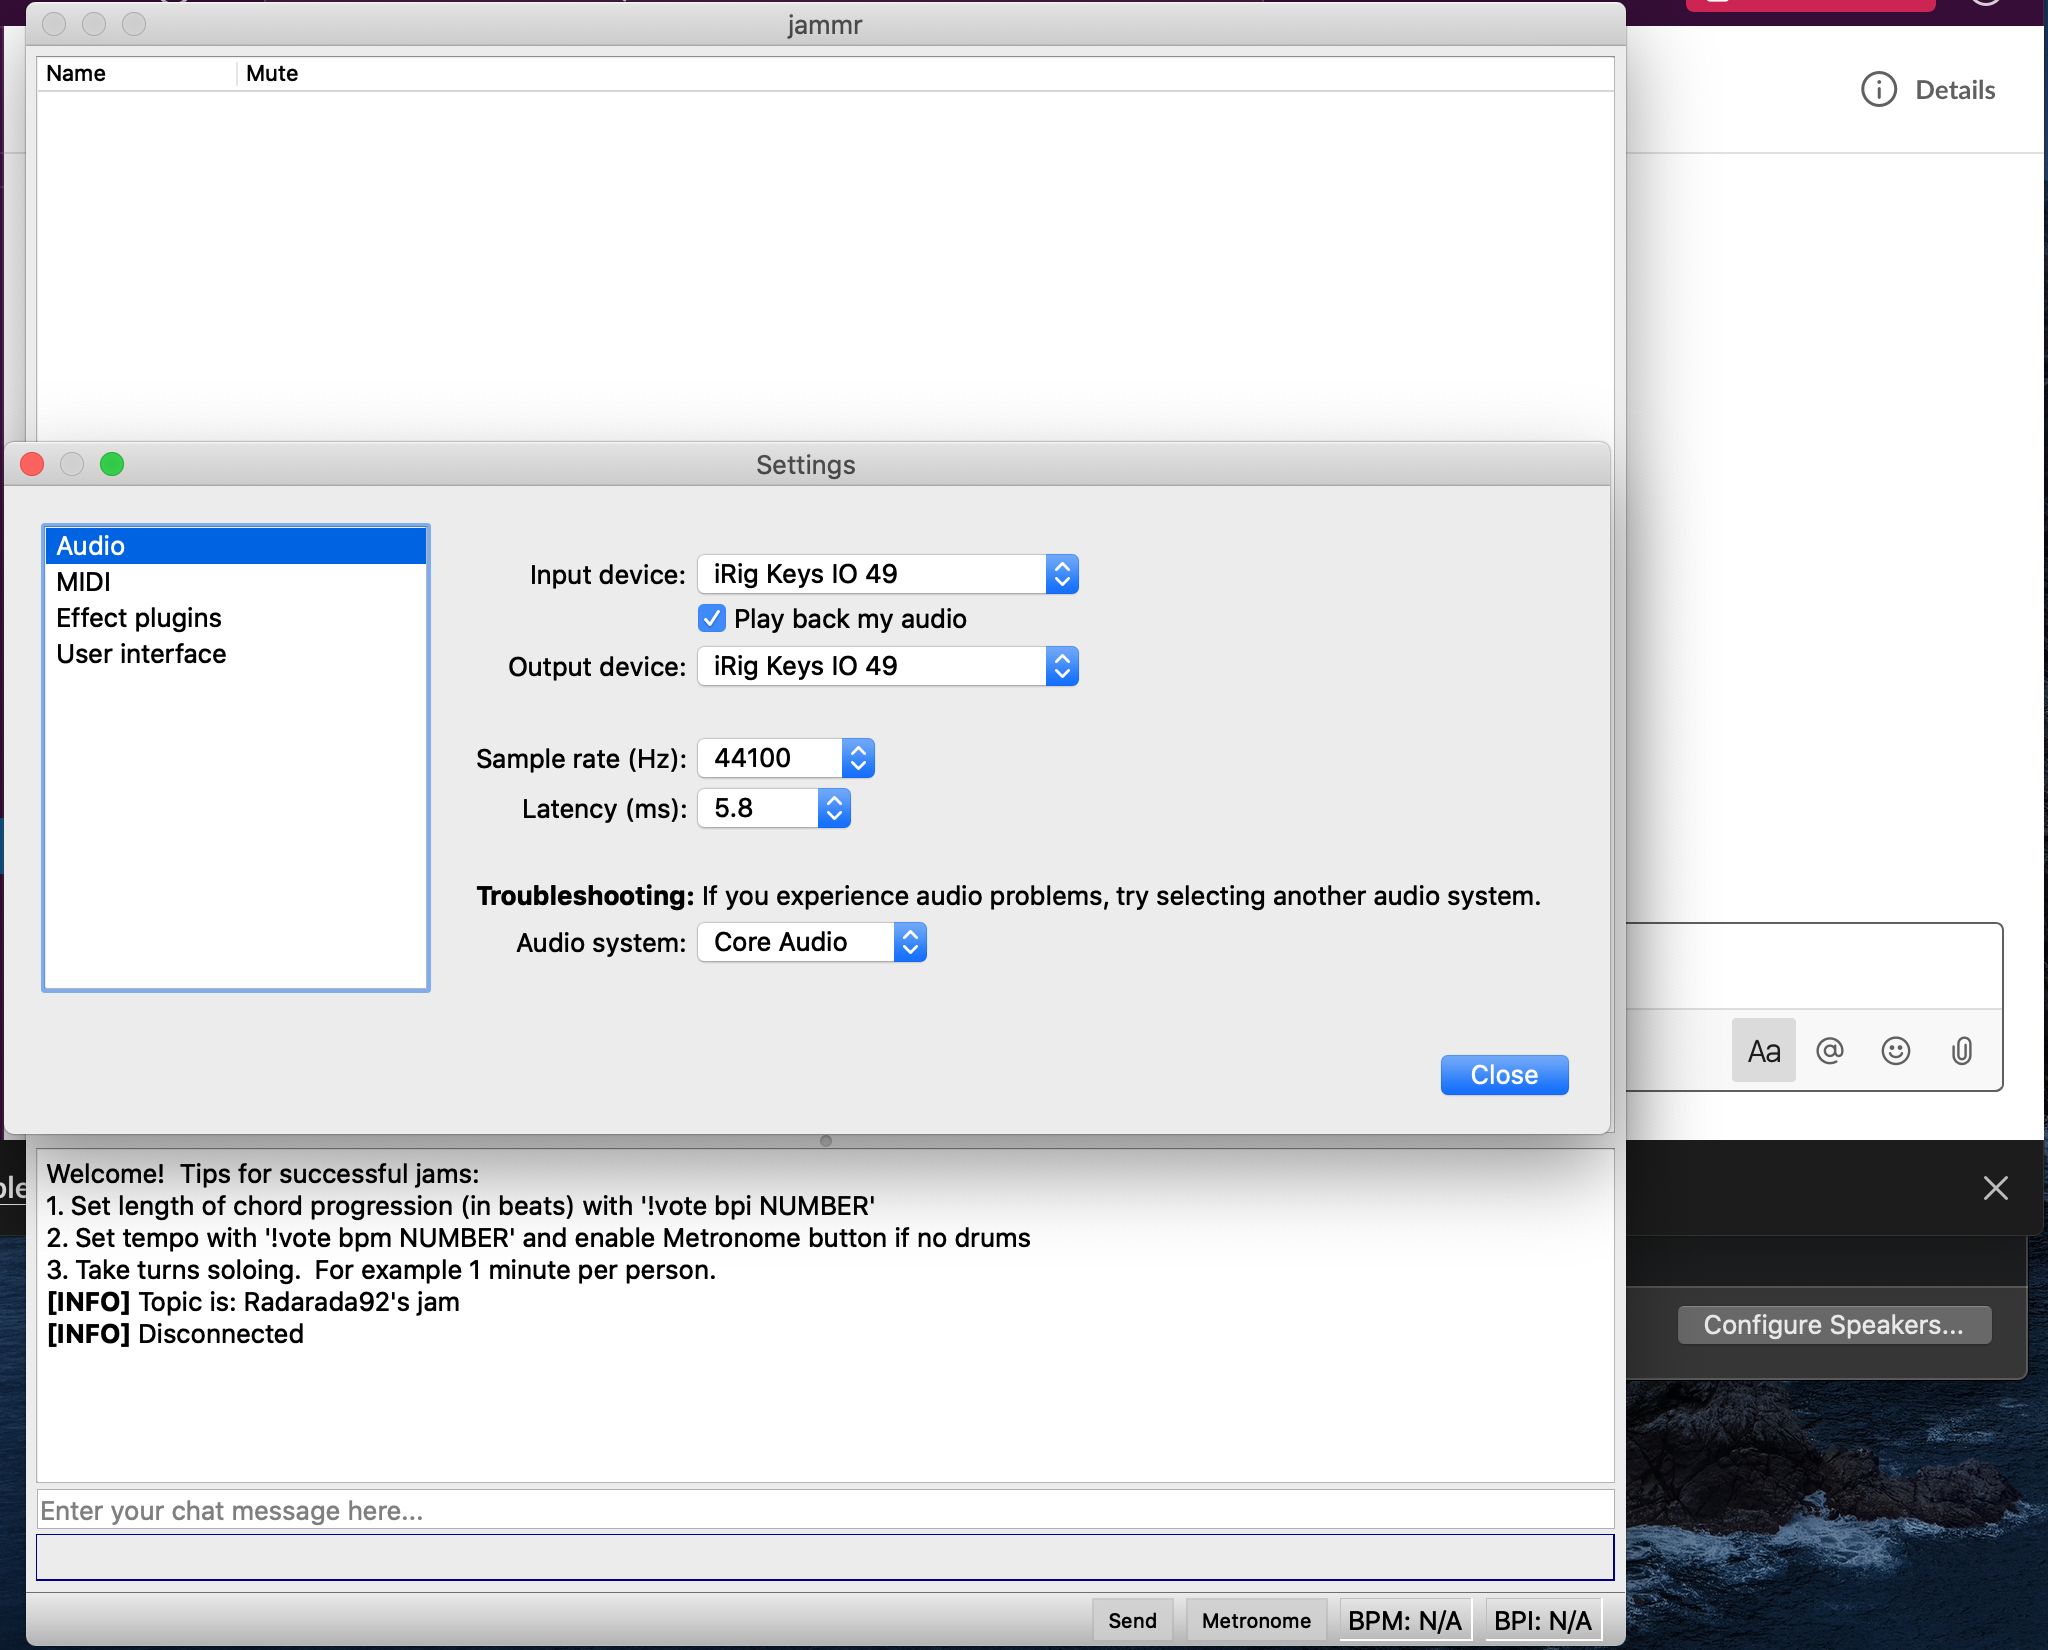Click the @ mention icon
The image size is (2048, 1650).
1829,1051
